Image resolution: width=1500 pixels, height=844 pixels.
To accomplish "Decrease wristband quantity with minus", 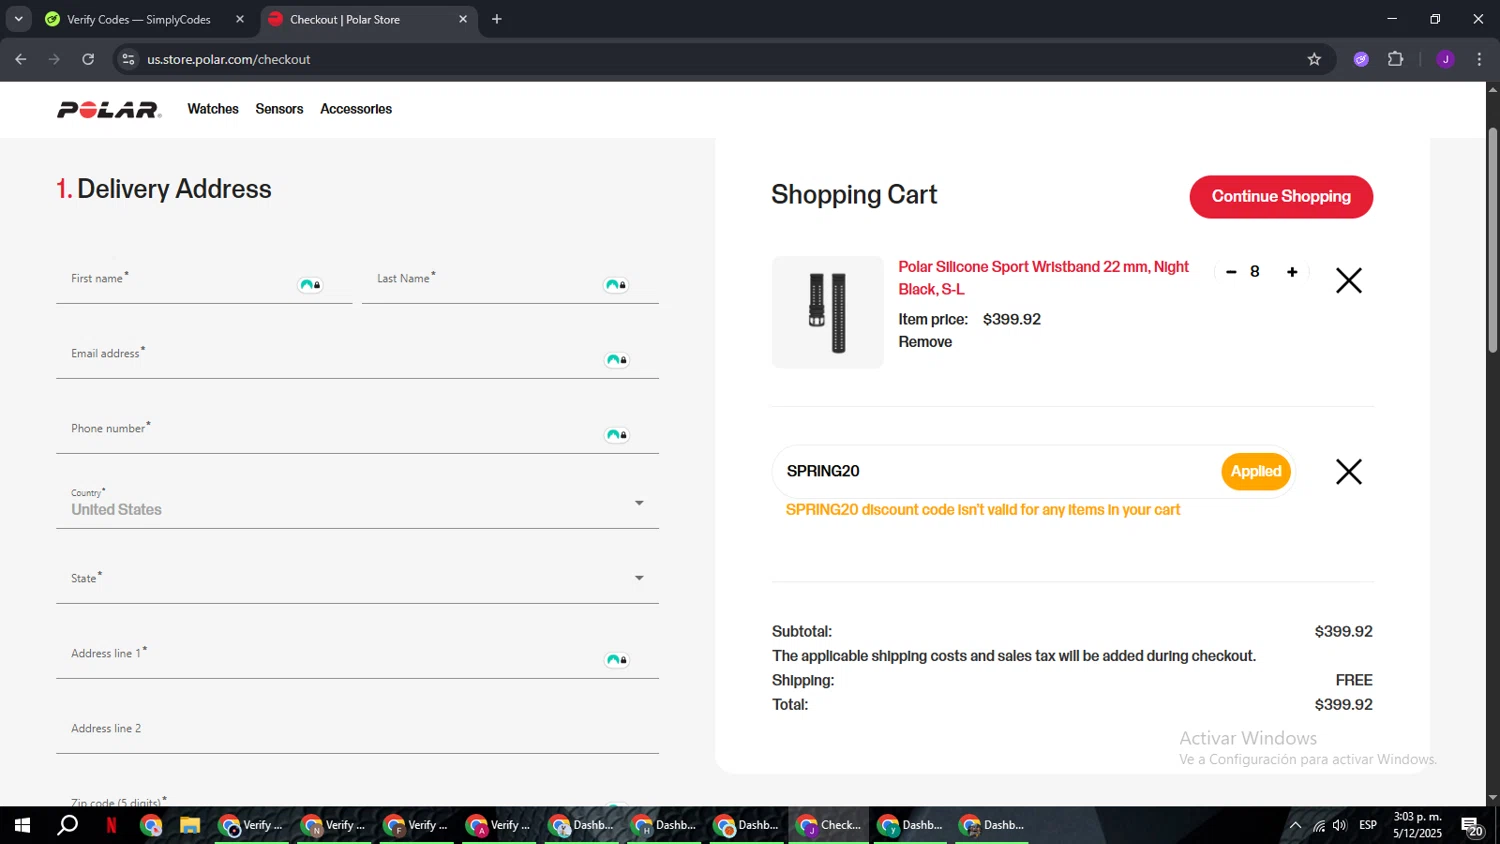I will click(x=1231, y=272).
